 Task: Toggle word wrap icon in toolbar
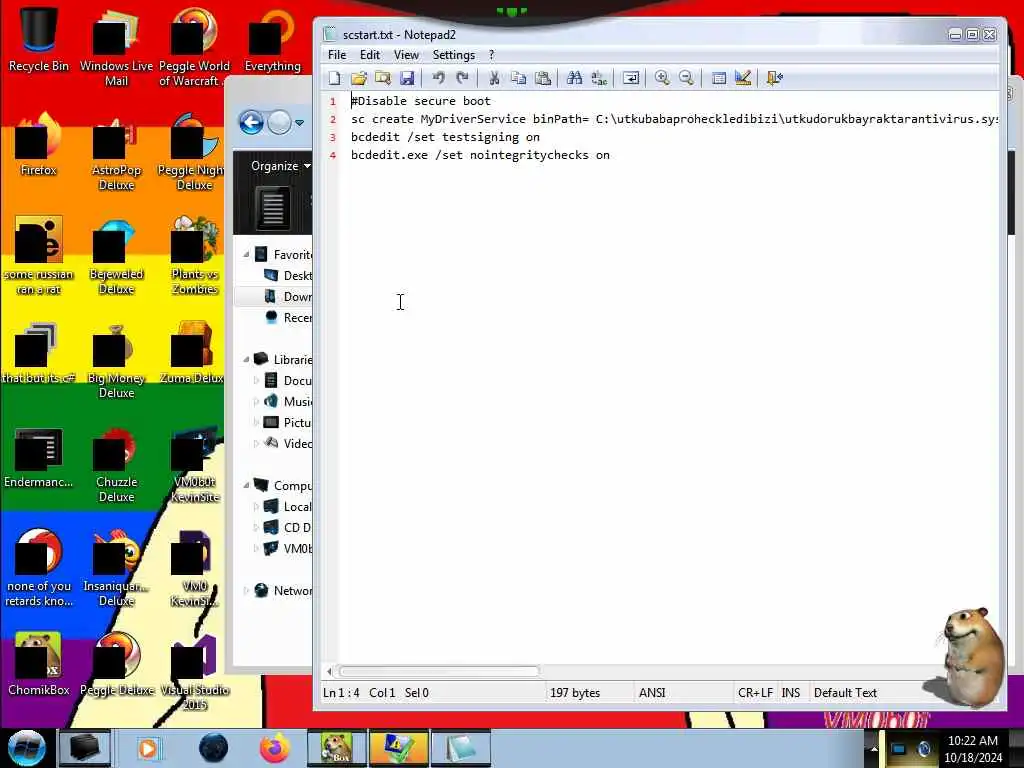coord(631,78)
